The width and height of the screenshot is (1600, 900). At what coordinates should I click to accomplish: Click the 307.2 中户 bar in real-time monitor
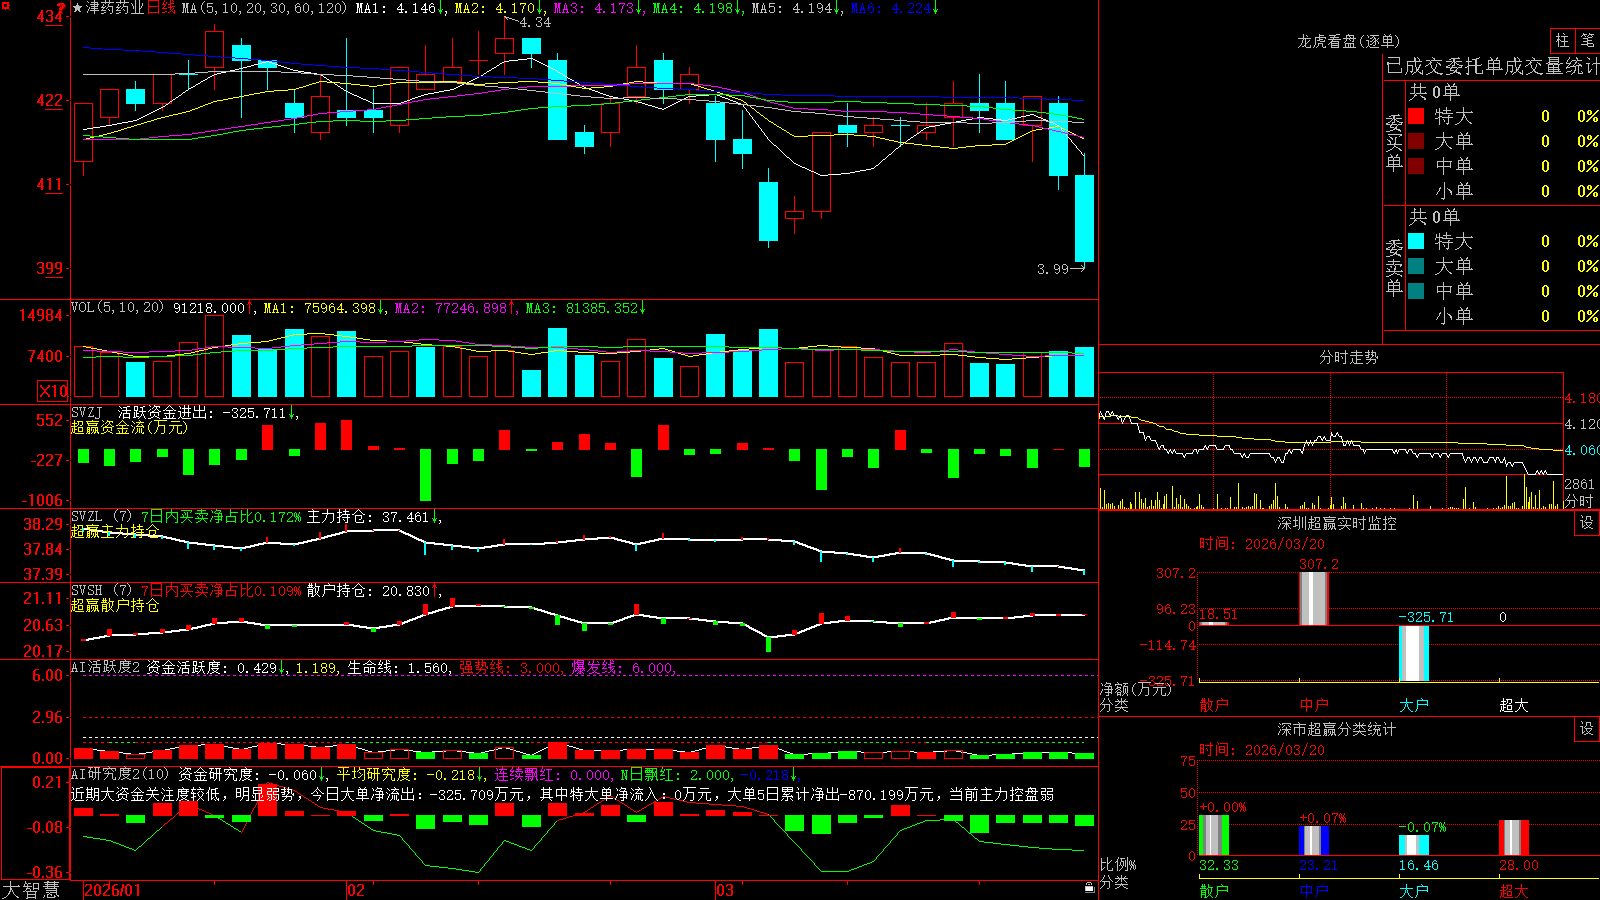(x=1314, y=598)
